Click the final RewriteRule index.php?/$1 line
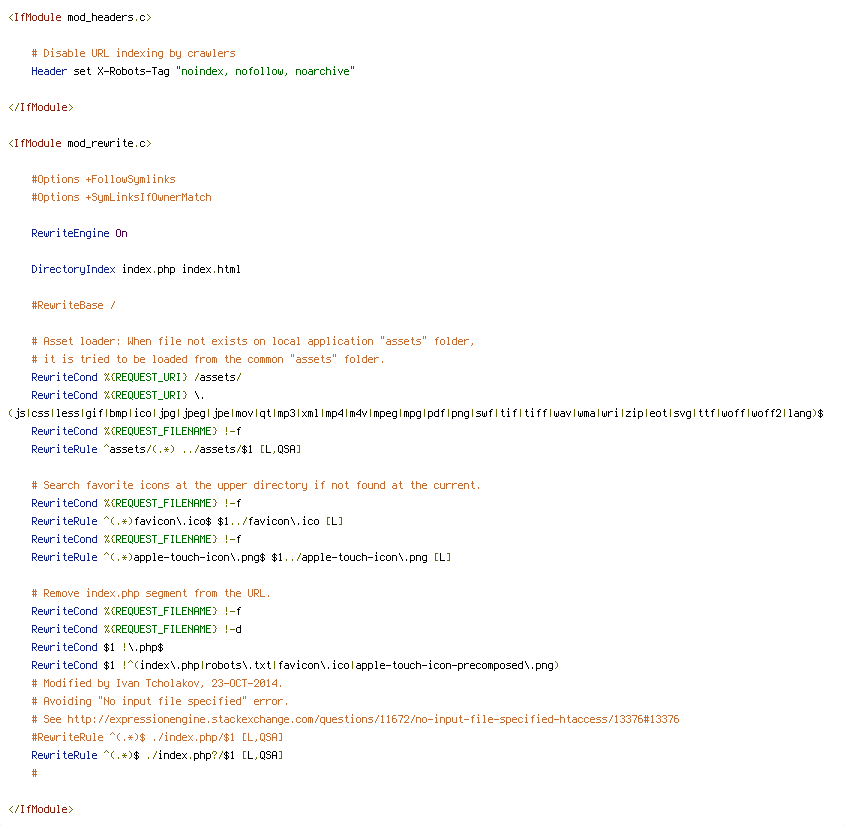The image size is (844, 826). pos(157,756)
